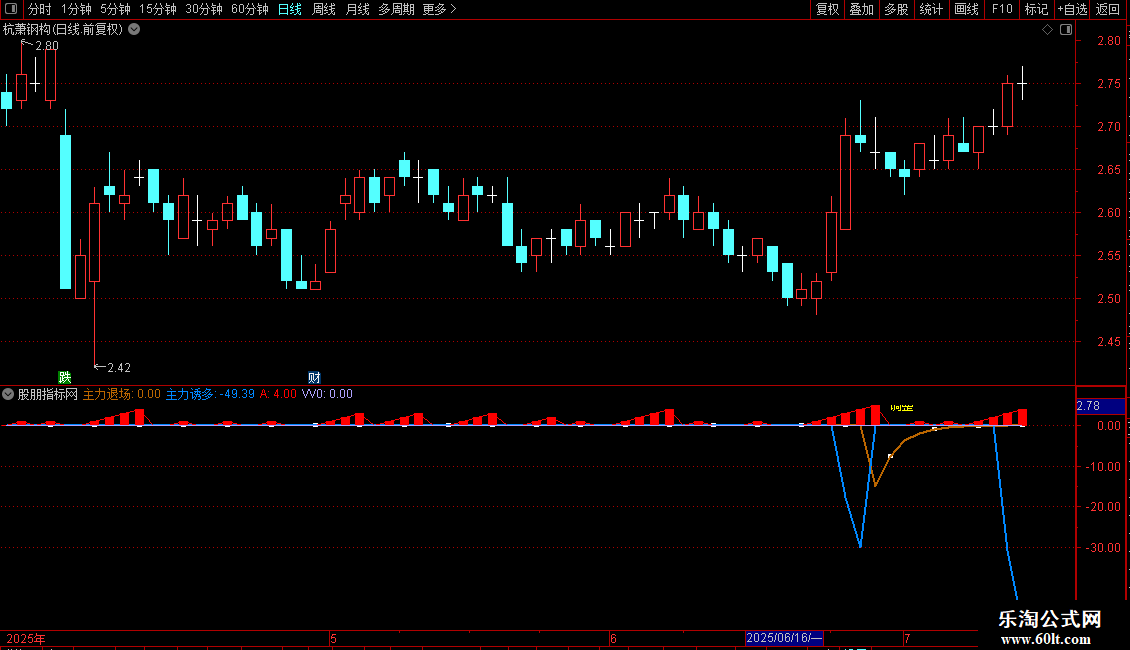Viewport: 1130px width, 650px height.
Task: Click the 2.42 low price label
Action: [119, 368]
